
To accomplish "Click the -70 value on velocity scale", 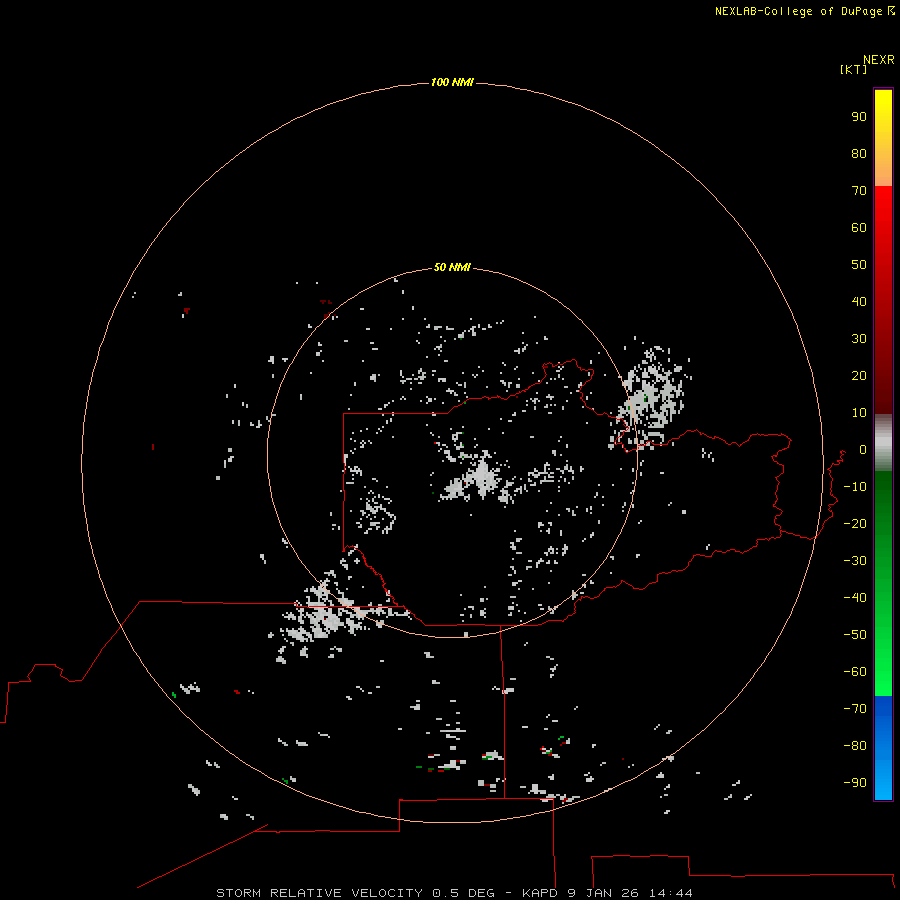I will [855, 708].
